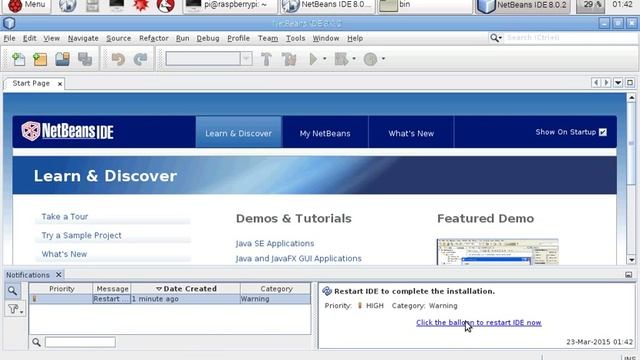Open Try a Sample Project link

81,235
